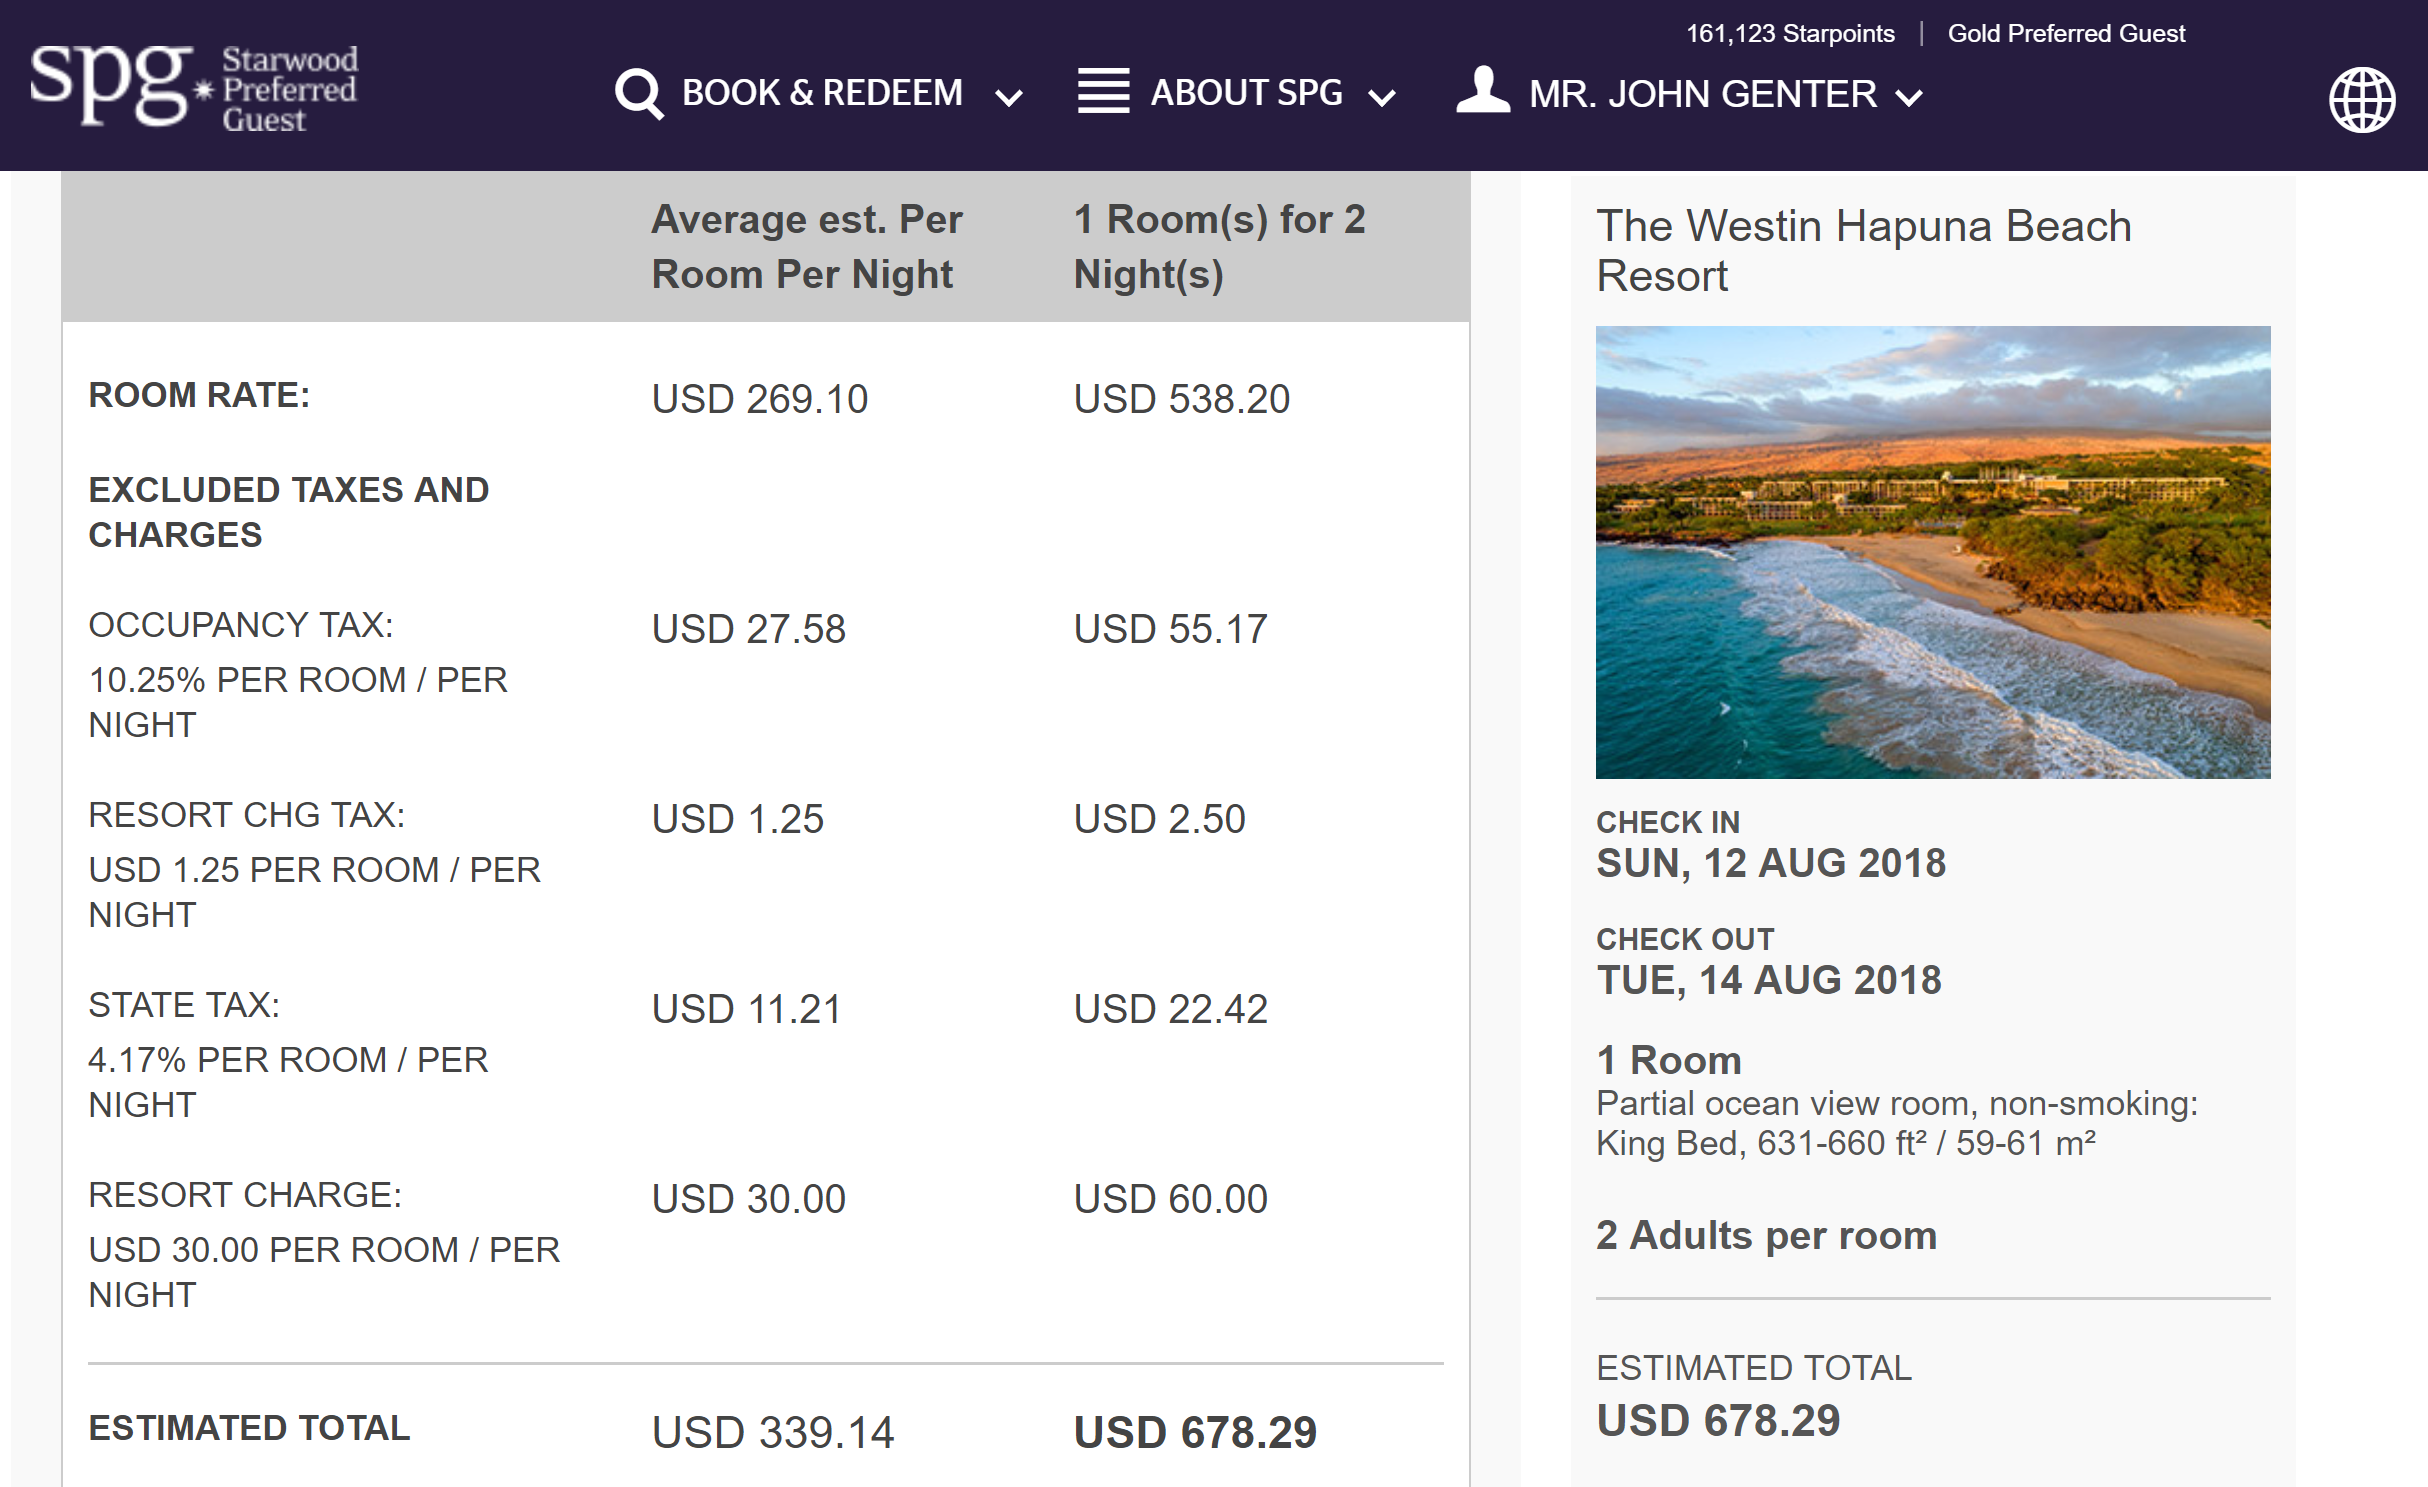
Task: Click The Westin Hapuna Beach Resort title
Action: [x=1863, y=250]
